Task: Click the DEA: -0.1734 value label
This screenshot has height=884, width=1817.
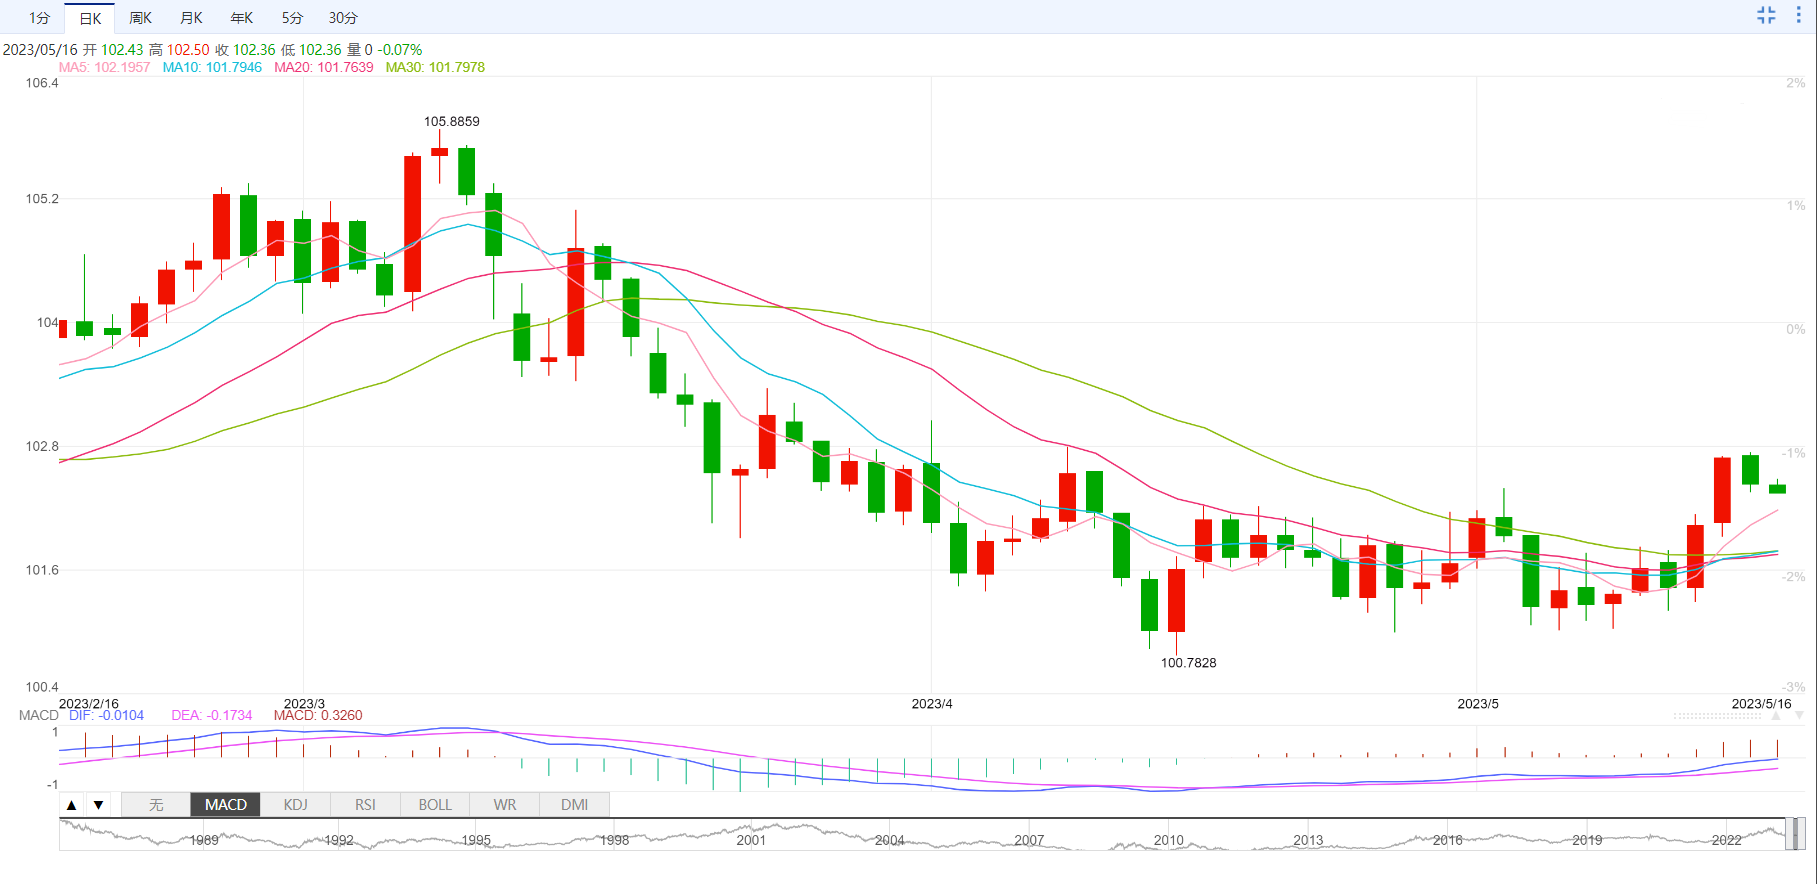Action: point(211,715)
